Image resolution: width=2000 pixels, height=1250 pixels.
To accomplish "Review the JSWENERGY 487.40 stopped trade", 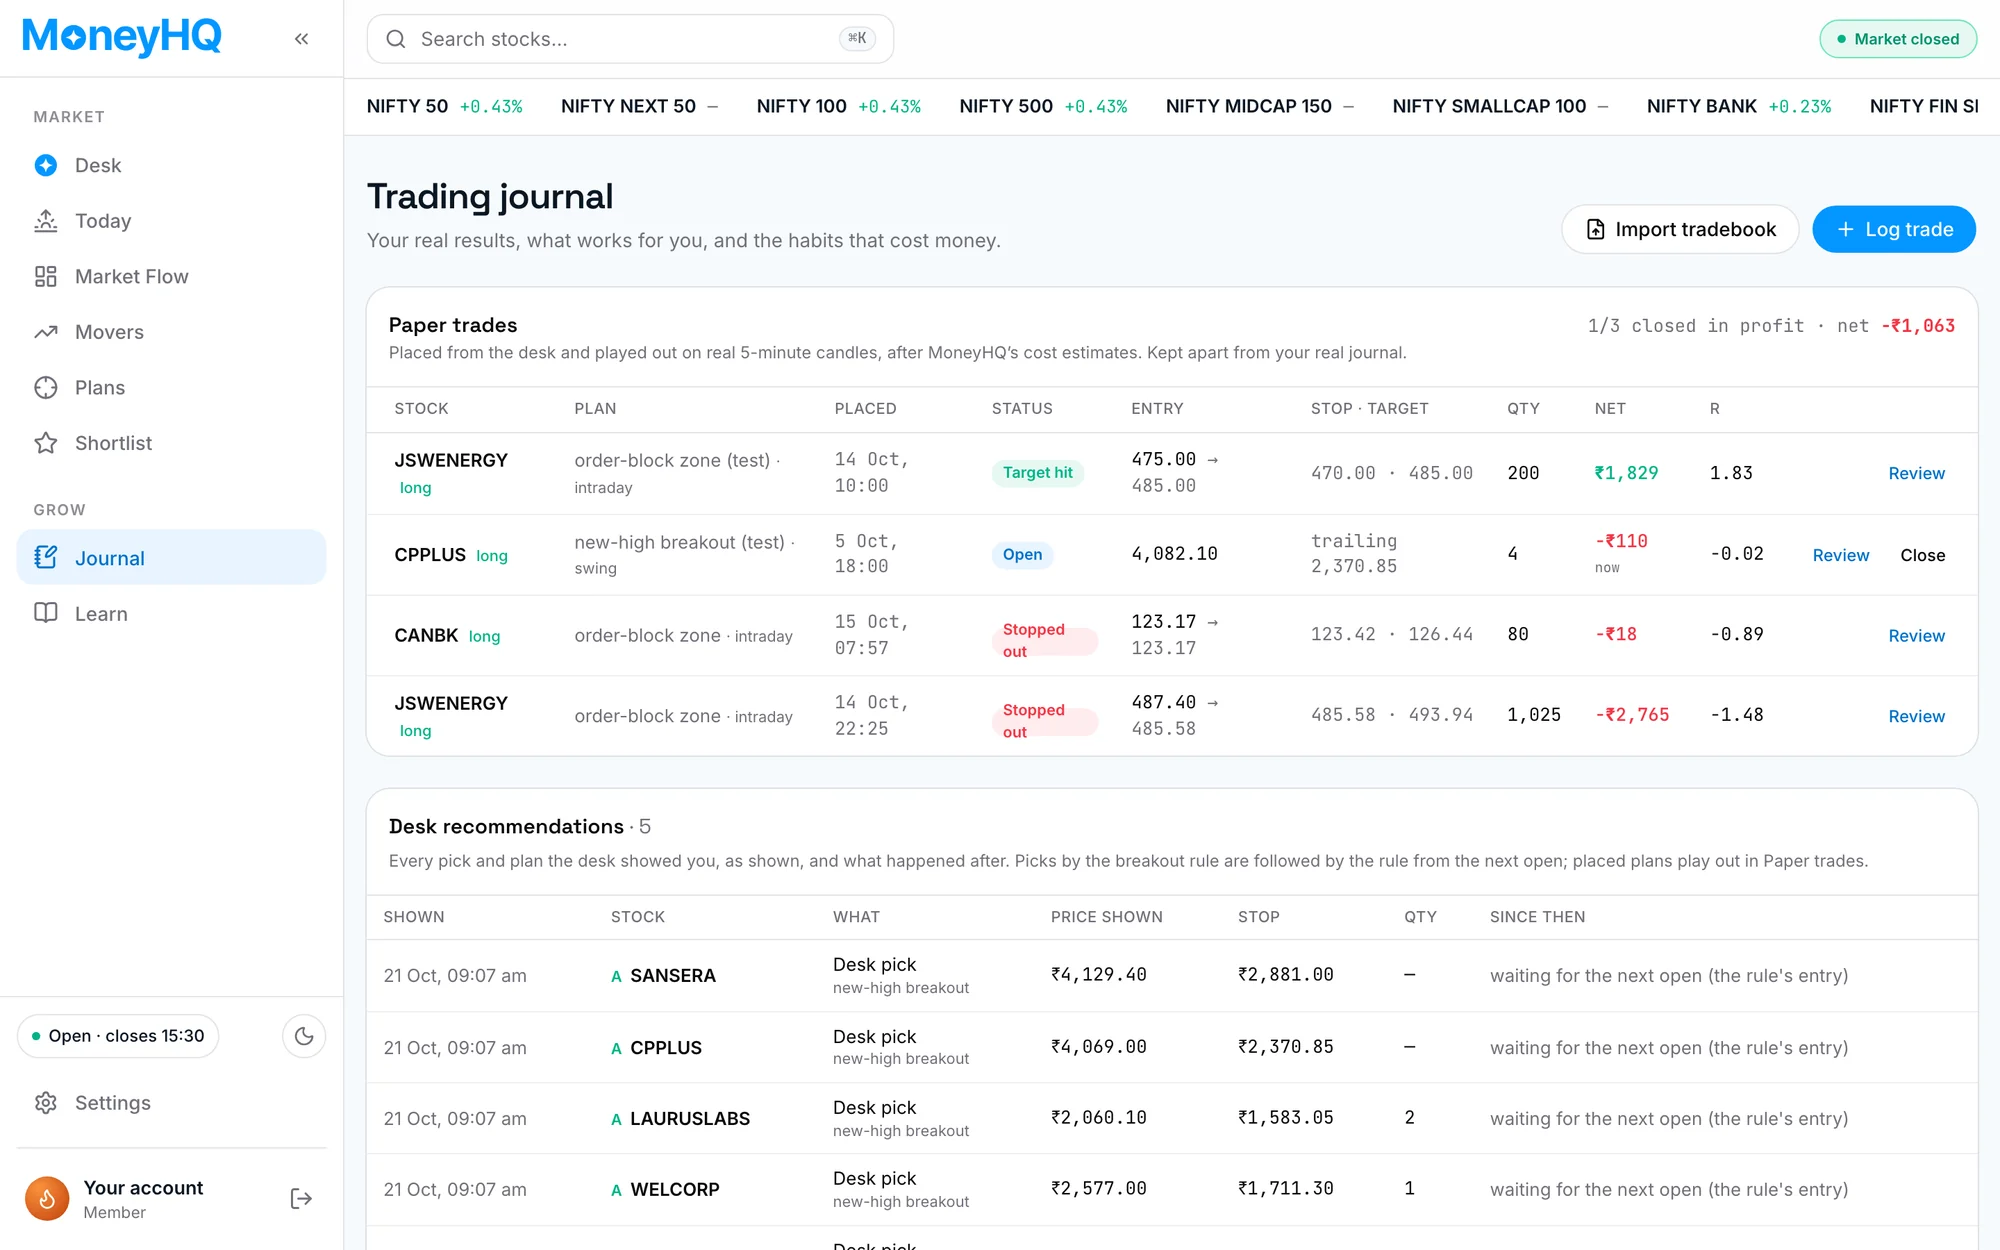I will [x=1916, y=716].
